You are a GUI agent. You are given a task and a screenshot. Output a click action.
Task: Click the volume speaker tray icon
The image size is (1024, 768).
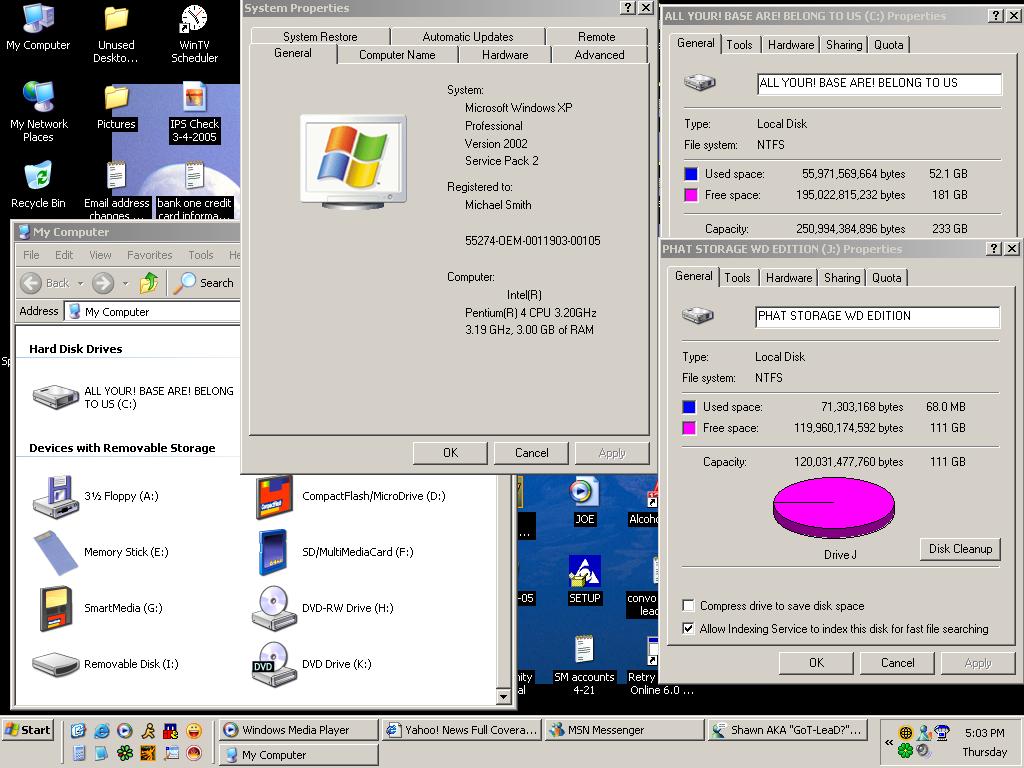pos(923,750)
